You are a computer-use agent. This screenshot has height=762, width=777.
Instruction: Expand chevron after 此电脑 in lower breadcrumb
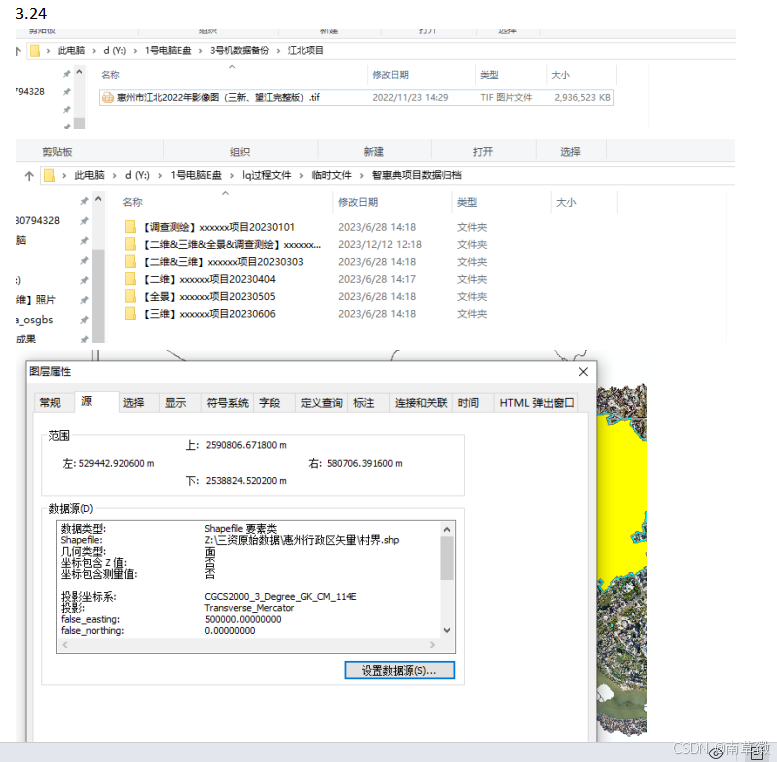point(114,175)
